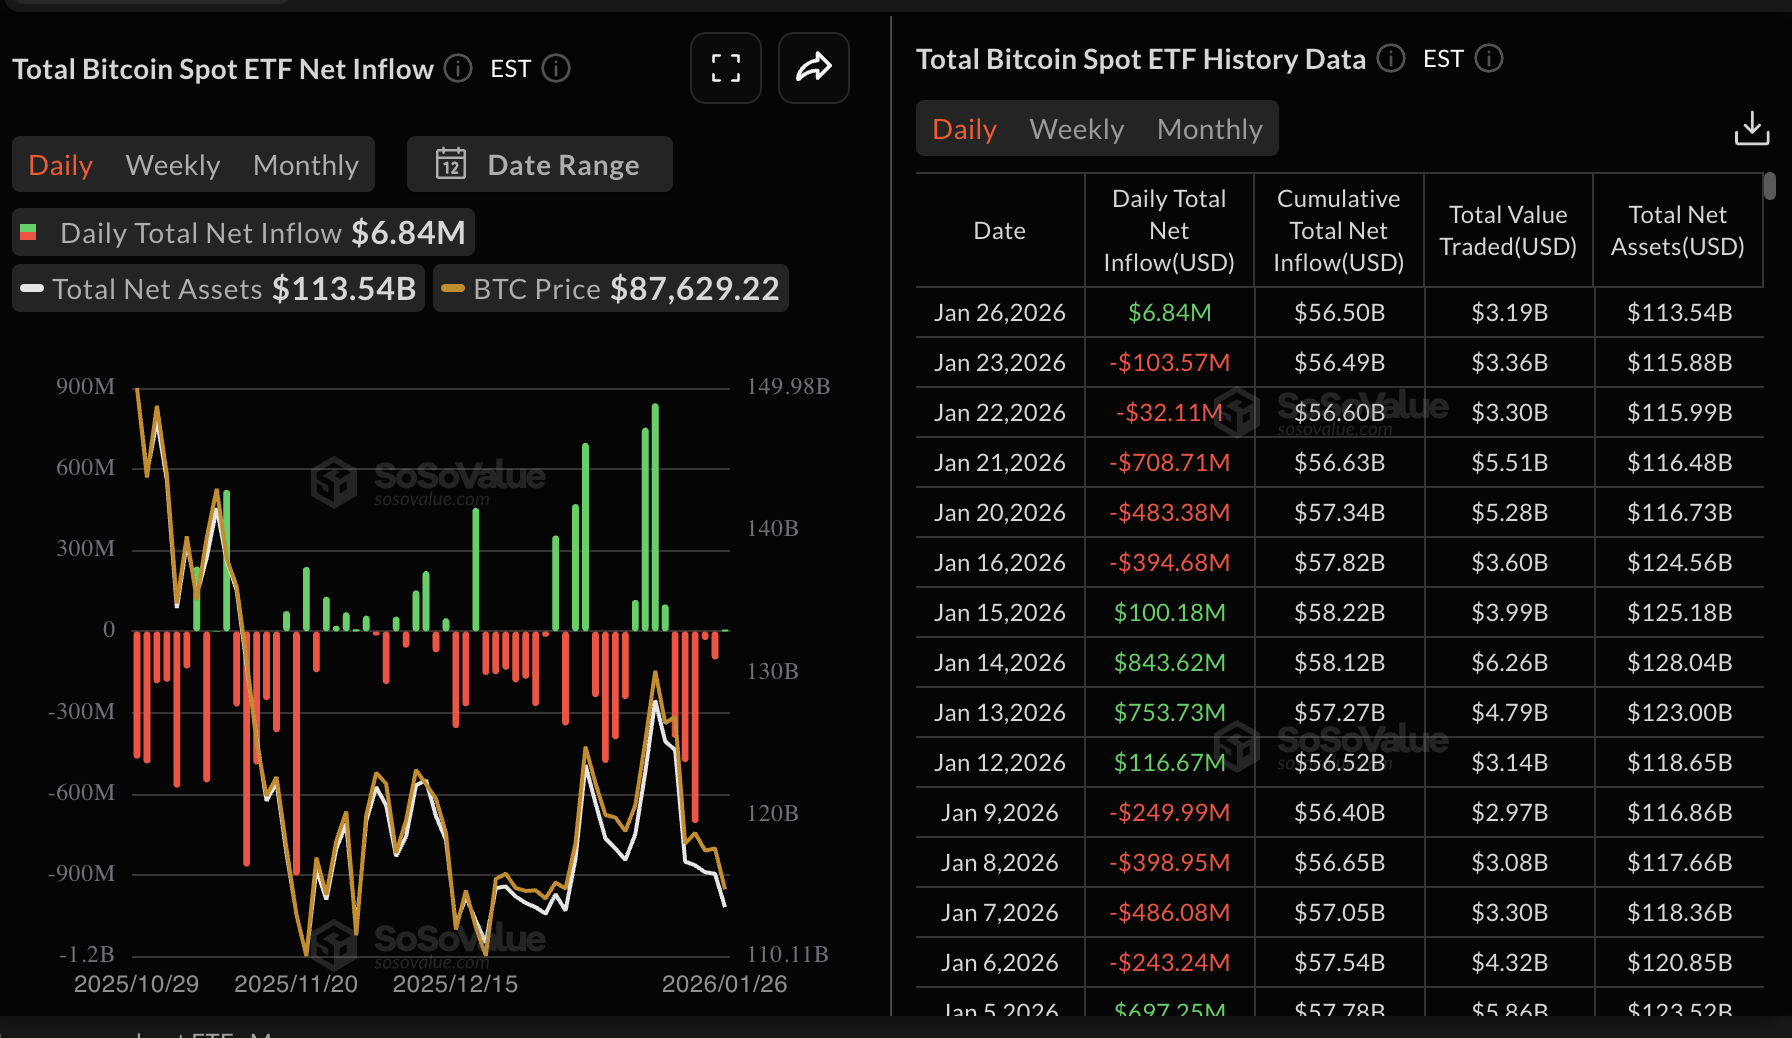1792x1038 pixels.
Task: Click the fullscreen expand chart icon
Action: tap(725, 68)
